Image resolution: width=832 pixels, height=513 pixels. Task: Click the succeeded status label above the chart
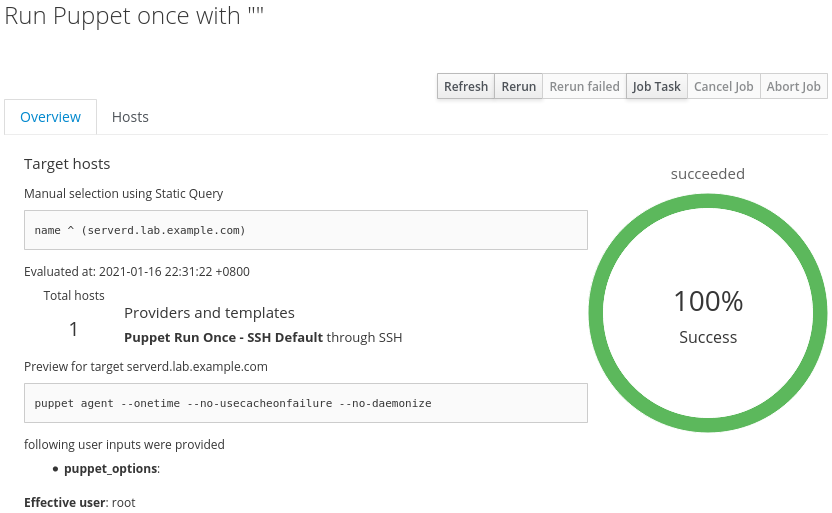click(707, 174)
